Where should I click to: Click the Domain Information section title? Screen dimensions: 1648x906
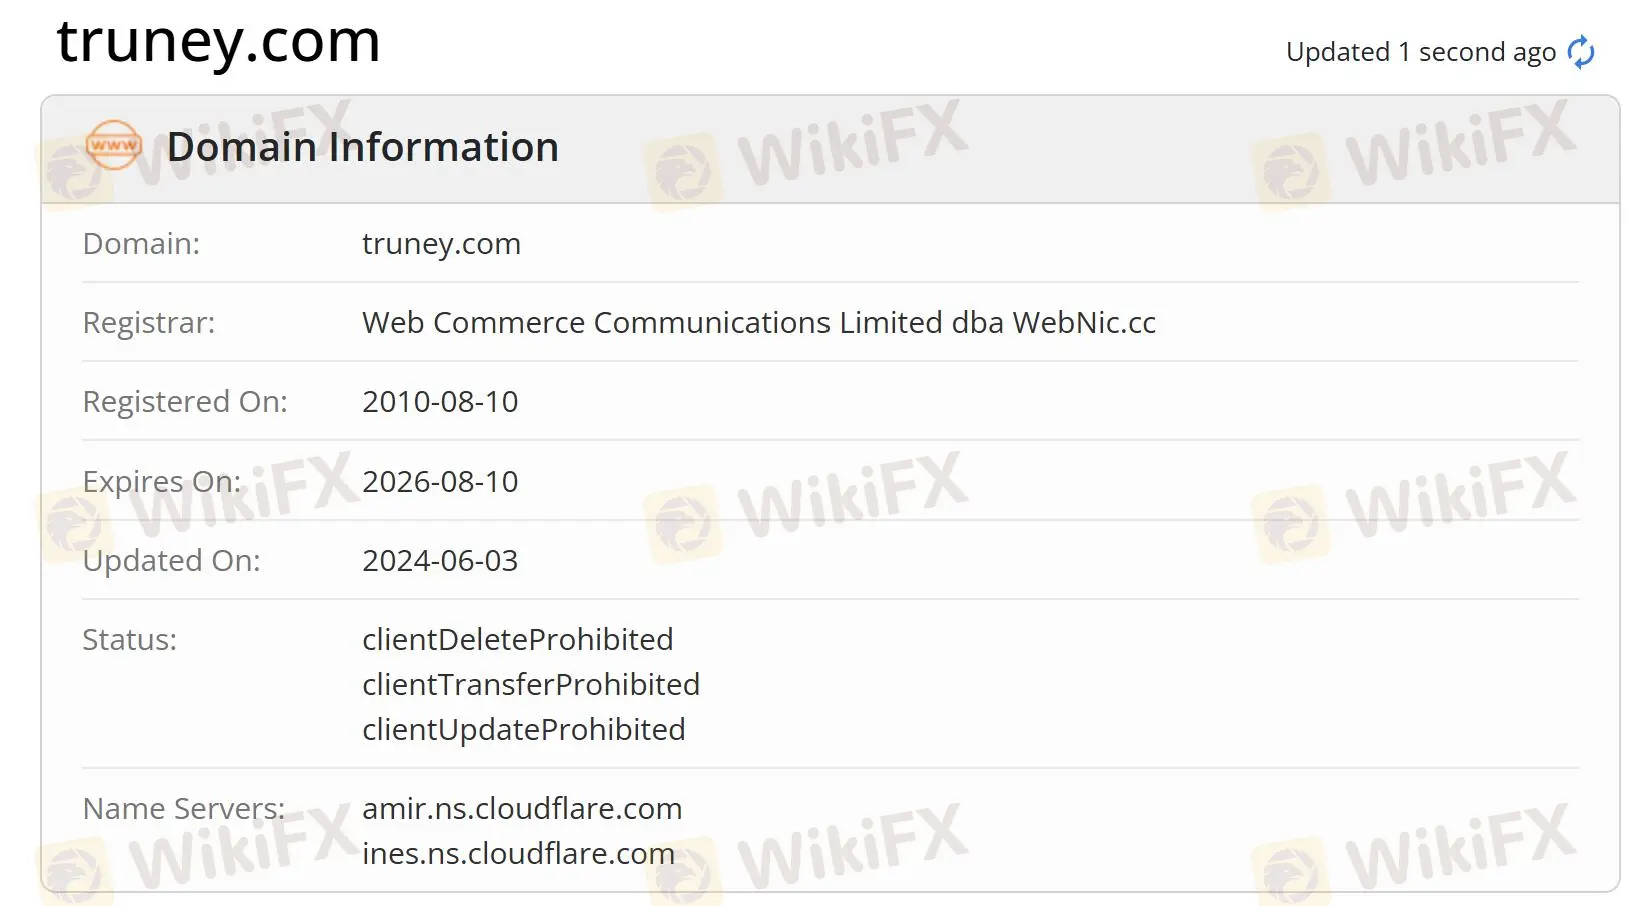(x=363, y=146)
